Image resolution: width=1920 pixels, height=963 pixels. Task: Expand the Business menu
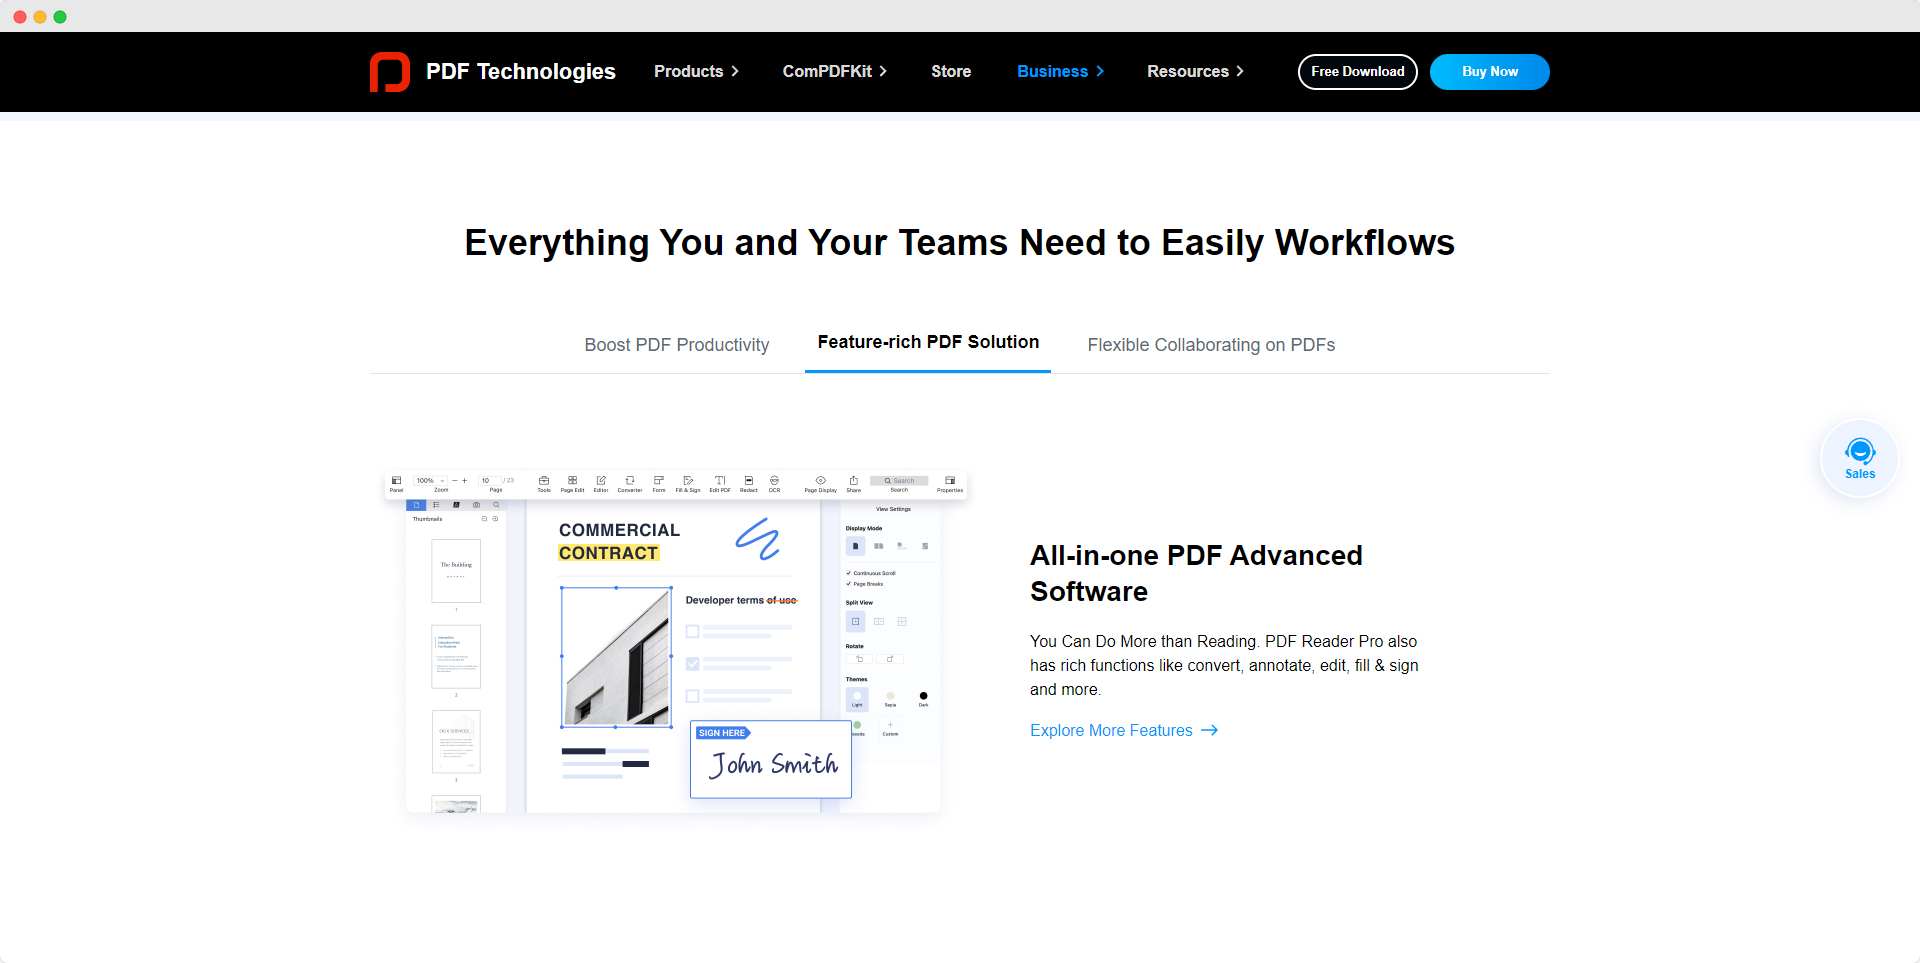tap(1060, 72)
